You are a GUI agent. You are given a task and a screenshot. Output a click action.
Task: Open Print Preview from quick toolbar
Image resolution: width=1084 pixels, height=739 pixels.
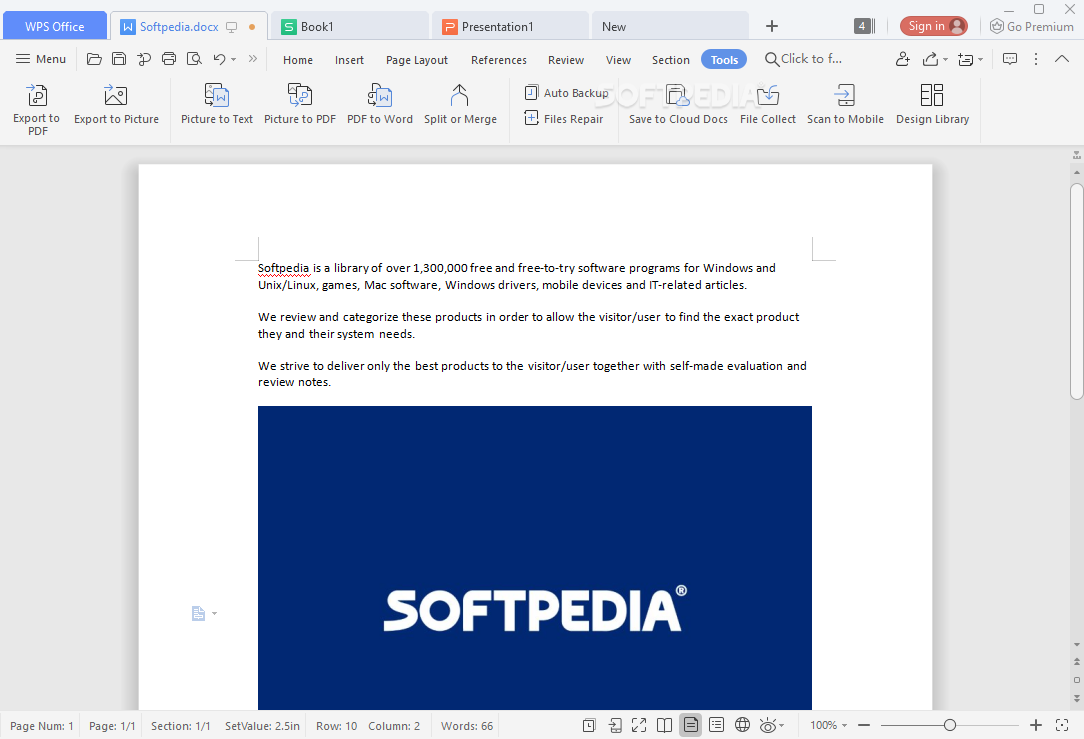(194, 59)
